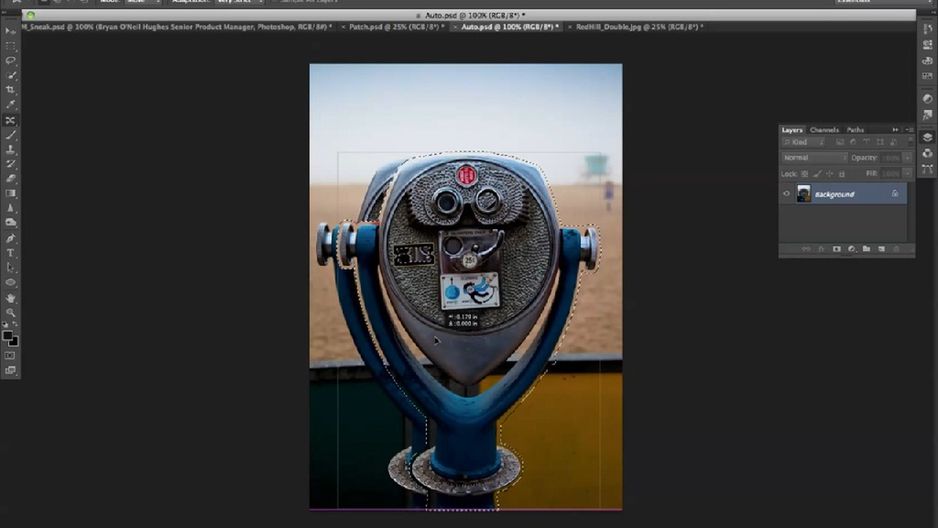This screenshot has width=938, height=528.
Task: Open the Opacity slider dropdown arrow
Action: pyautogui.click(x=907, y=158)
